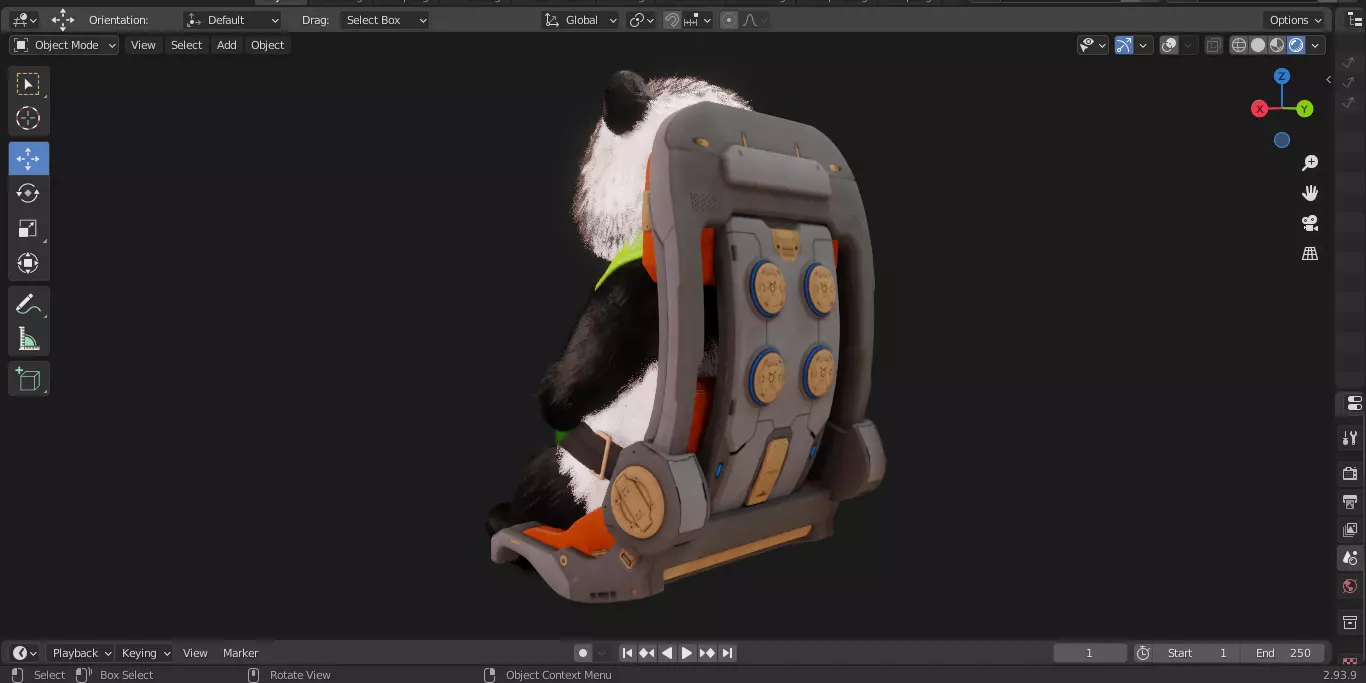Select the Cursor tool
1366x683 pixels.
click(28, 118)
